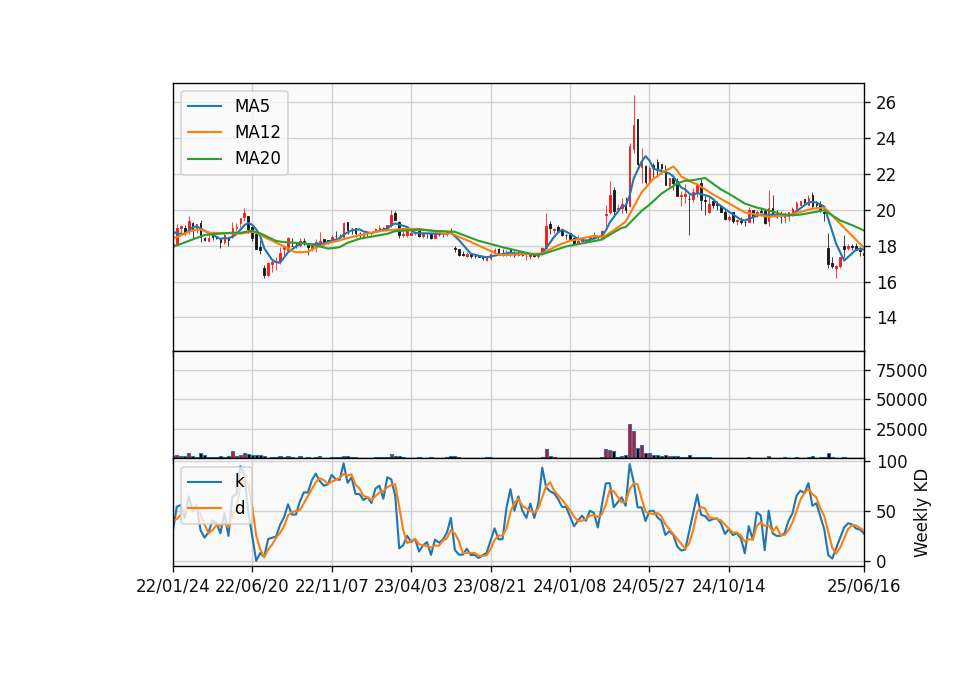This screenshot has width=960, height=690.
Task: Click the 'k' legend label in KD panel
Action: click(x=239, y=481)
